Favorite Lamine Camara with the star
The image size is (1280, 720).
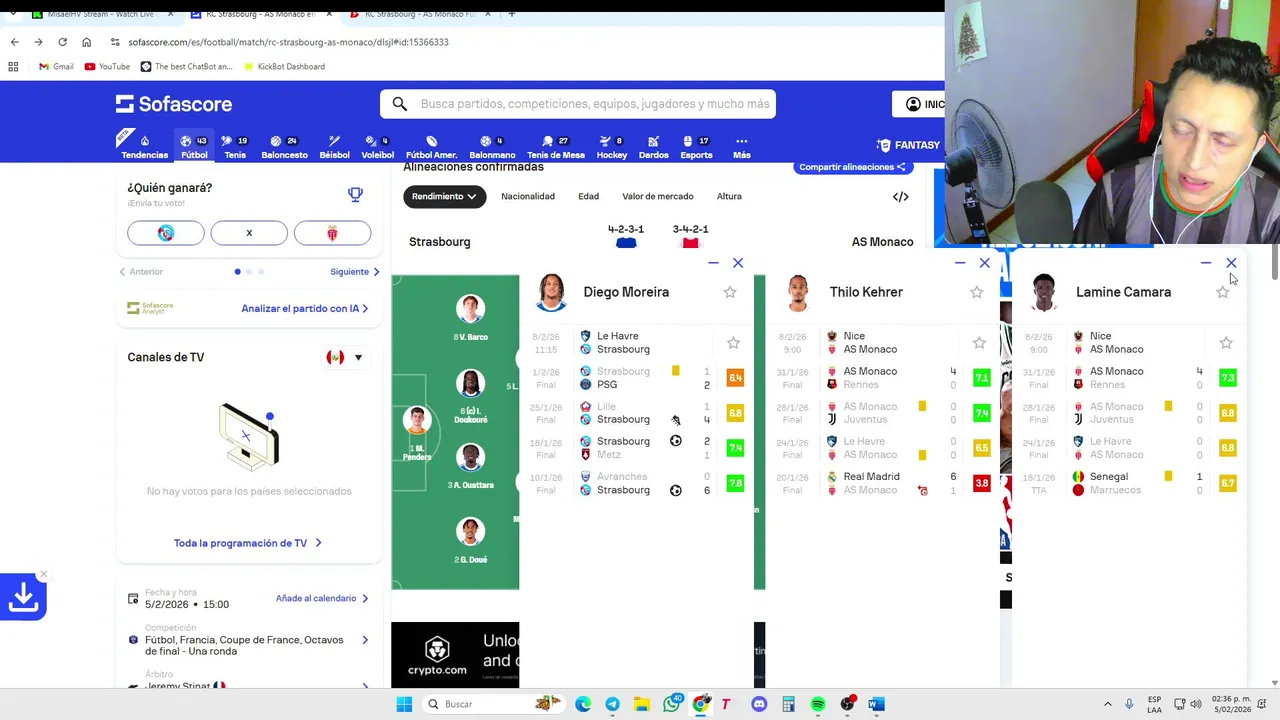(x=1222, y=292)
